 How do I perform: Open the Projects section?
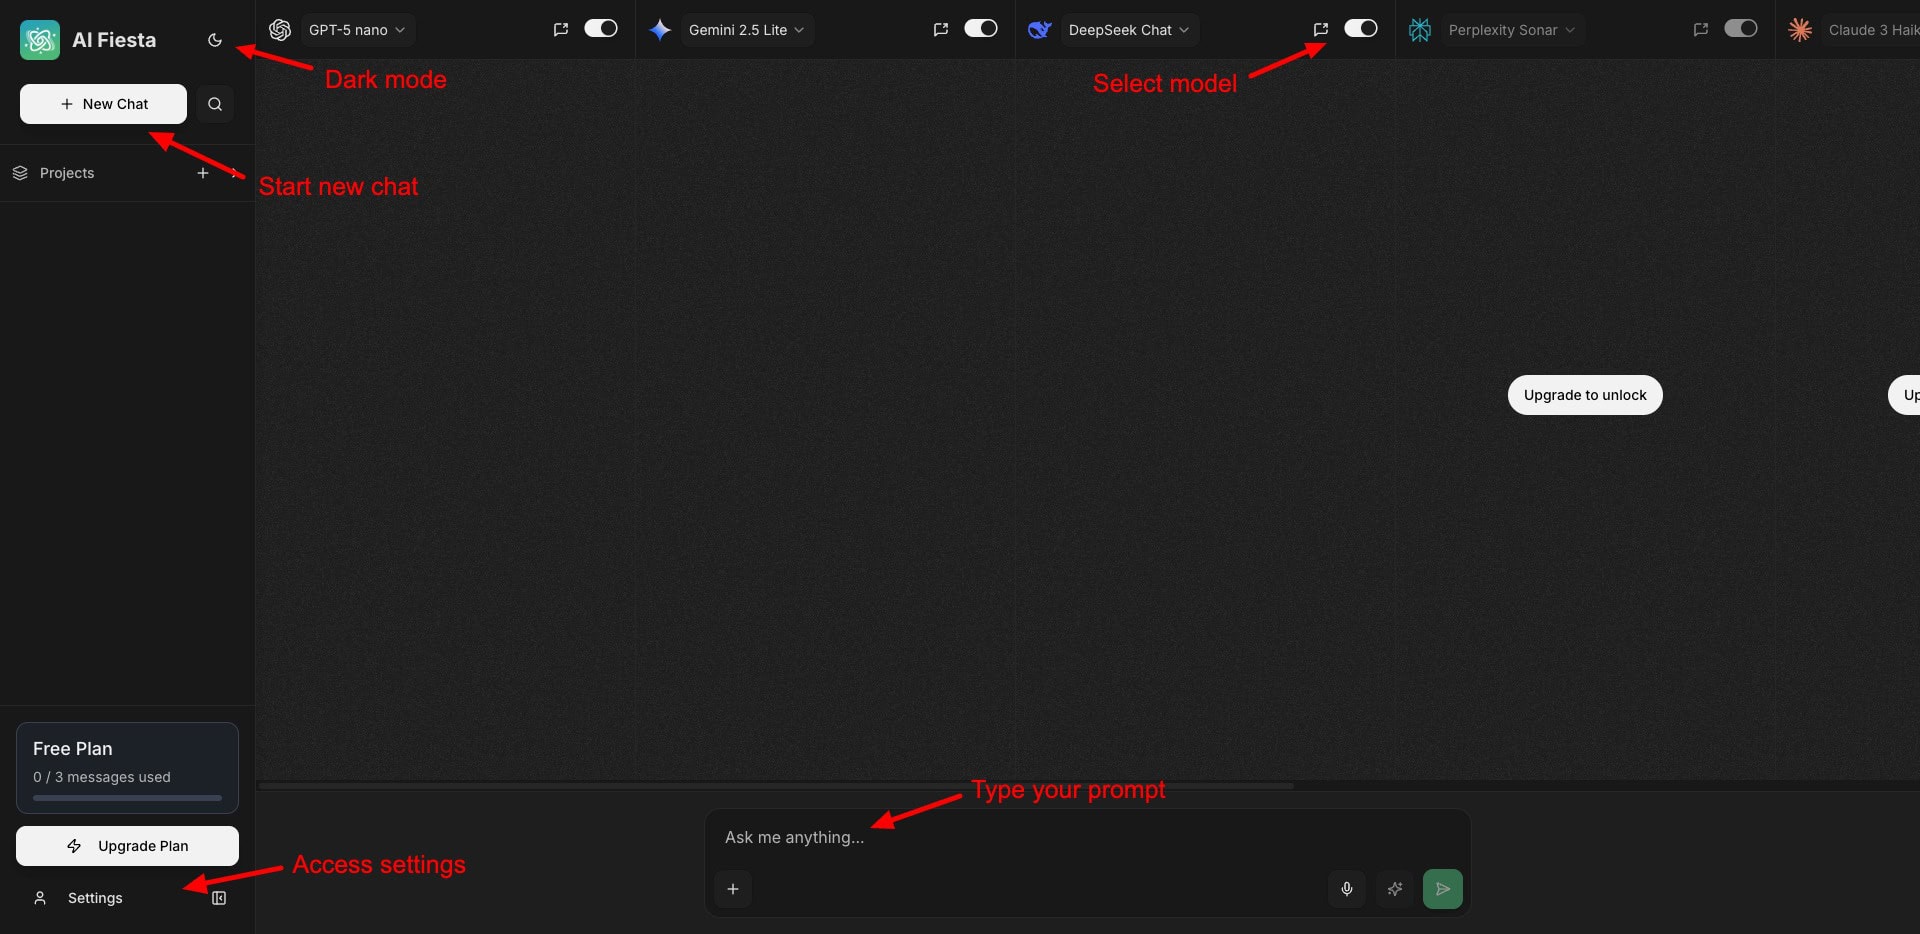point(67,173)
